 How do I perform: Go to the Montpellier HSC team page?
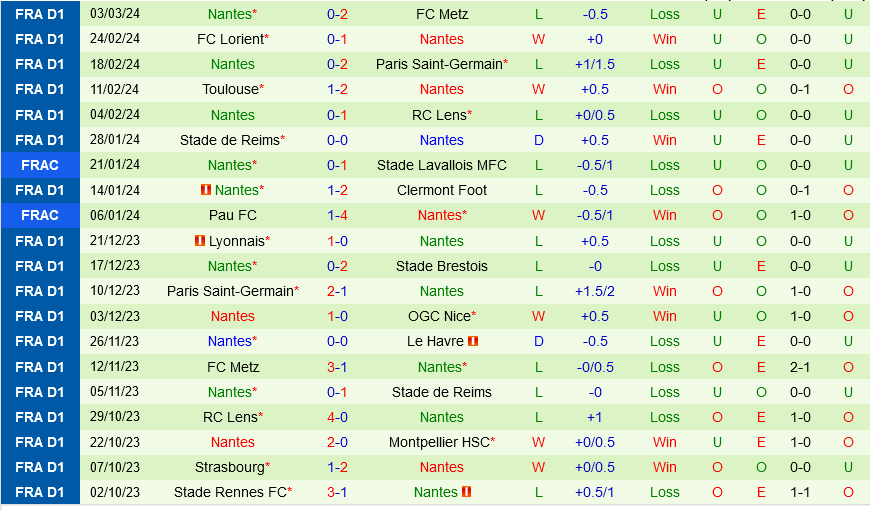pos(438,442)
